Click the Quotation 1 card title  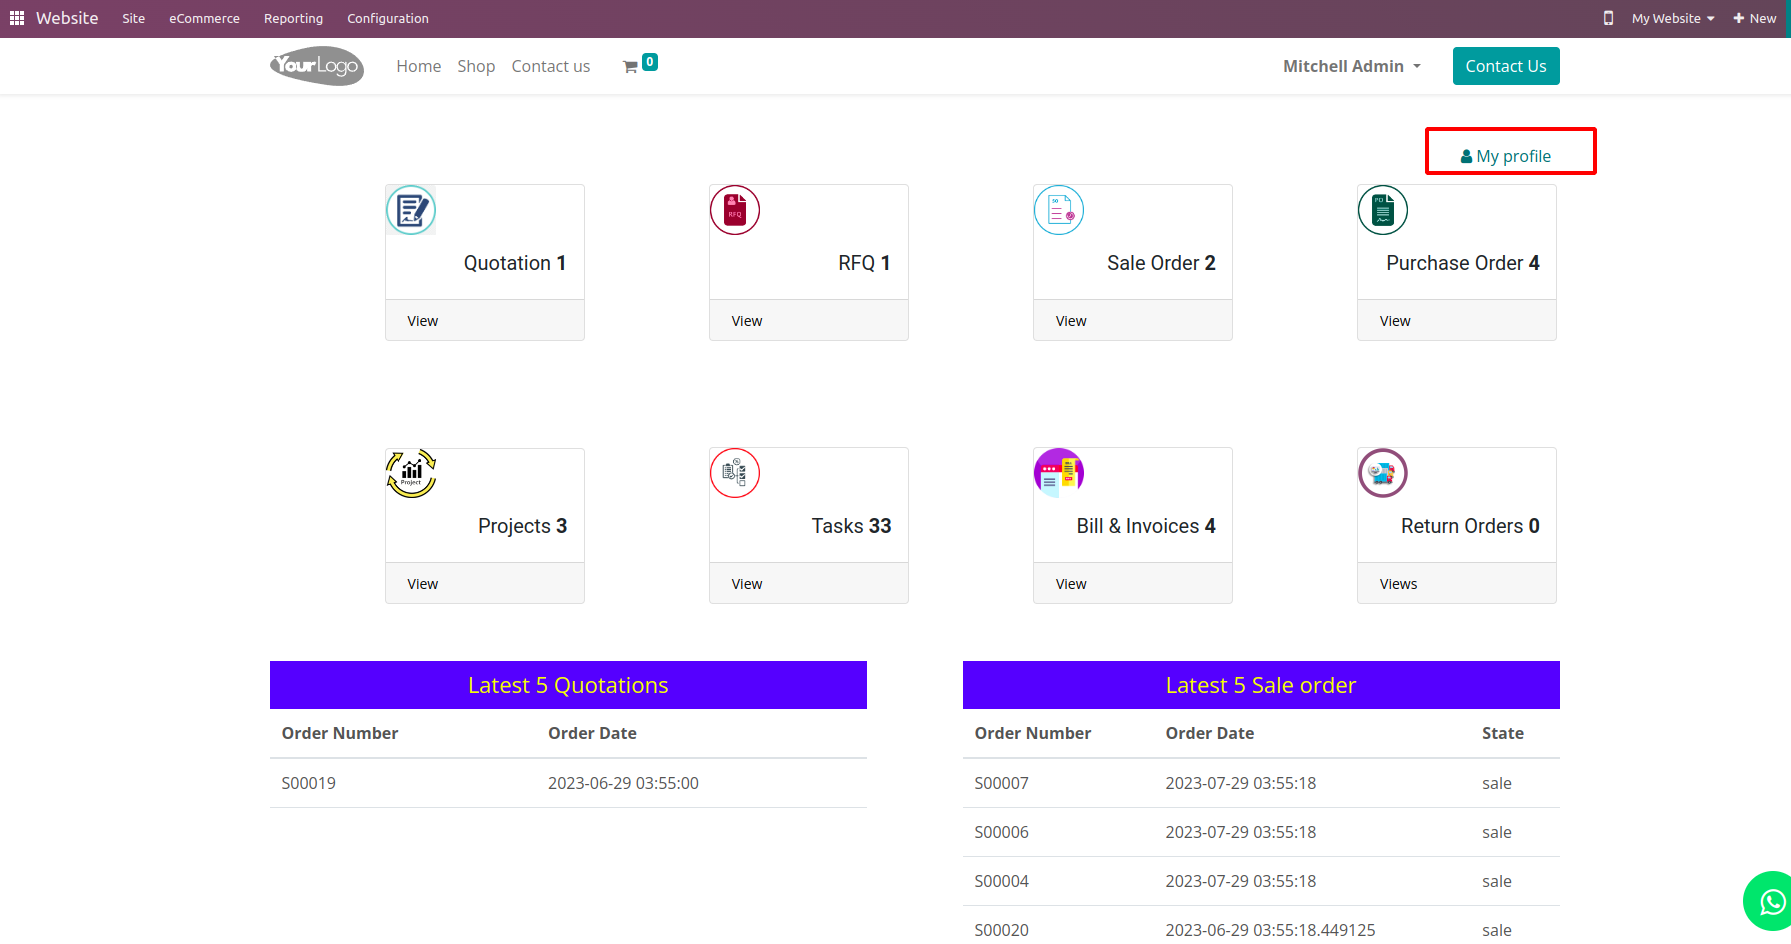pos(515,263)
